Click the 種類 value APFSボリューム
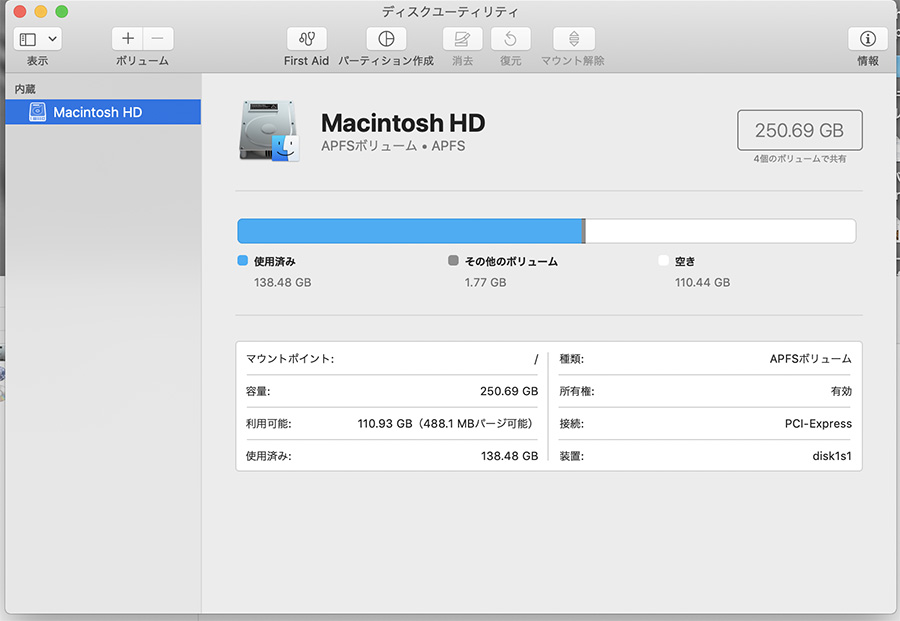The height and width of the screenshot is (621, 900). point(810,359)
